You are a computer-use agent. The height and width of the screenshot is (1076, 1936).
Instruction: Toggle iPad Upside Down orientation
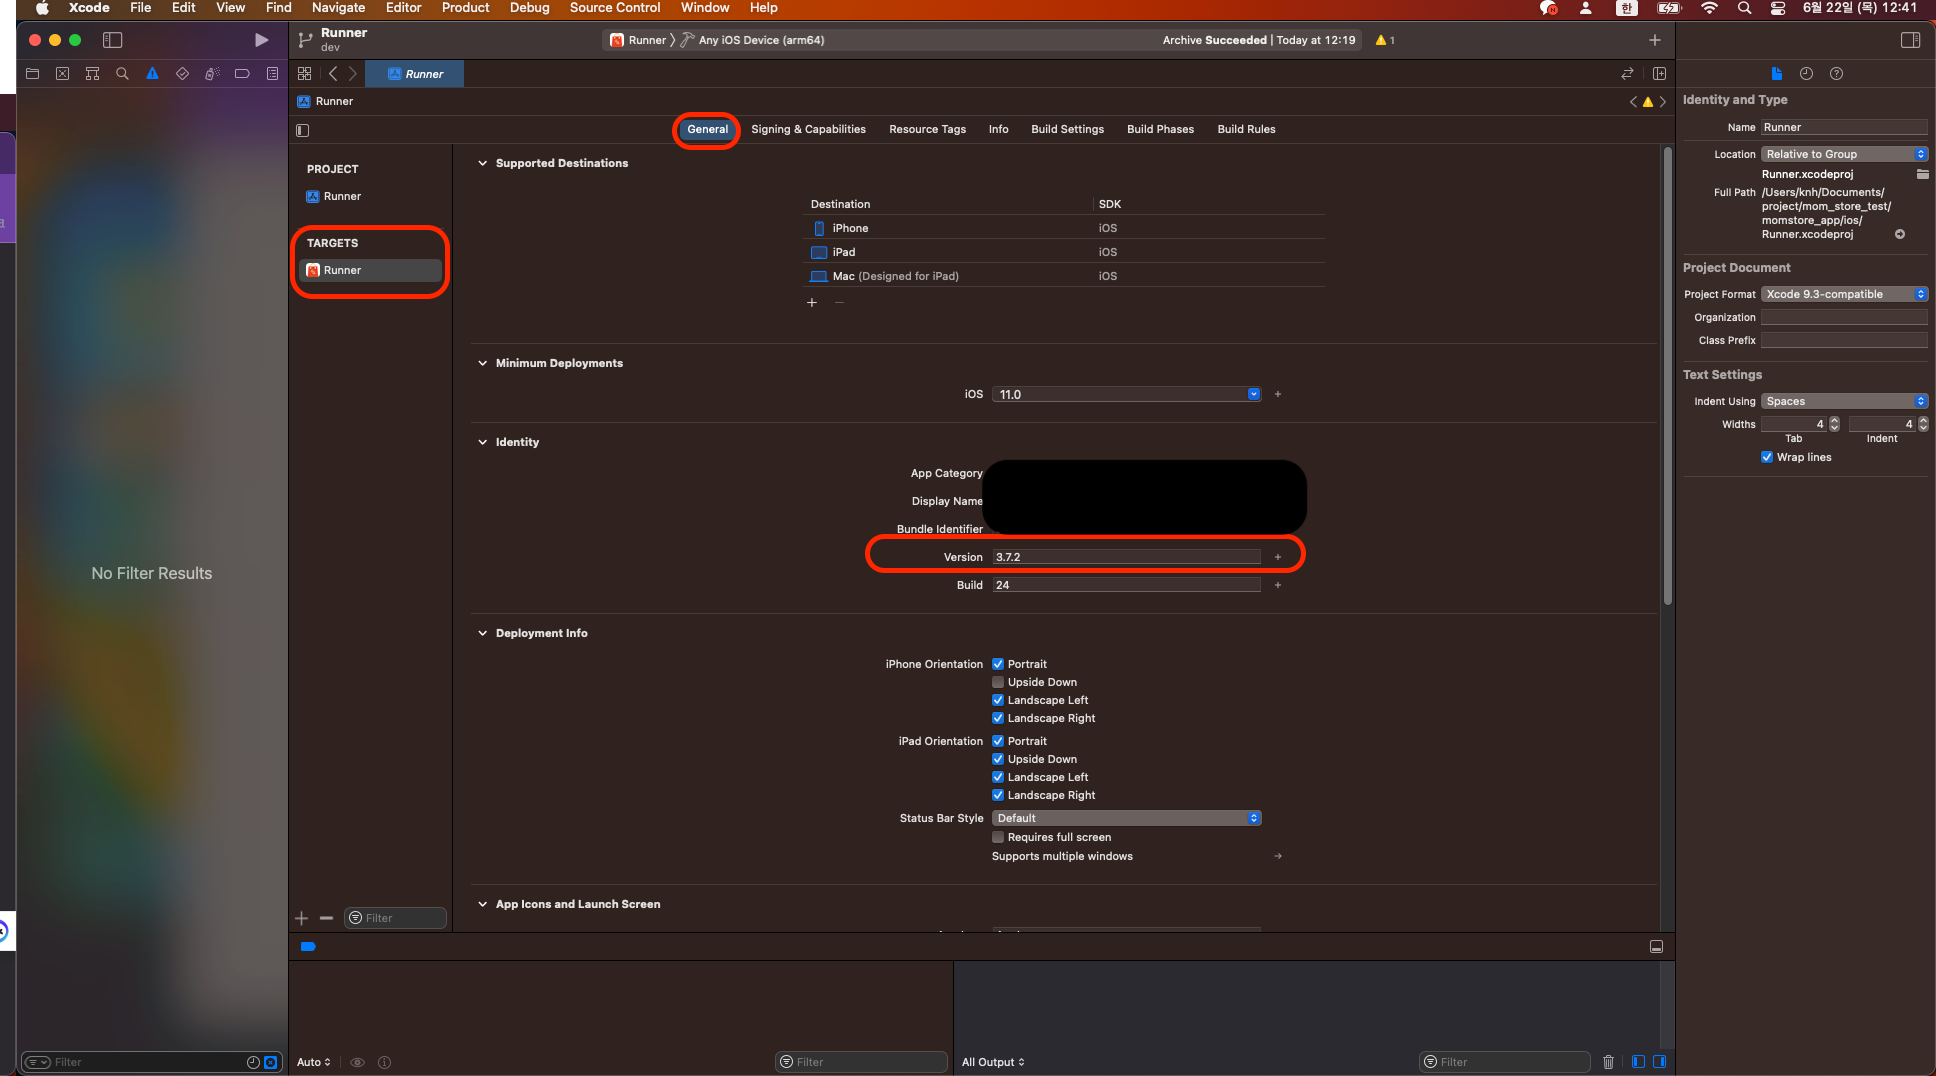[998, 759]
